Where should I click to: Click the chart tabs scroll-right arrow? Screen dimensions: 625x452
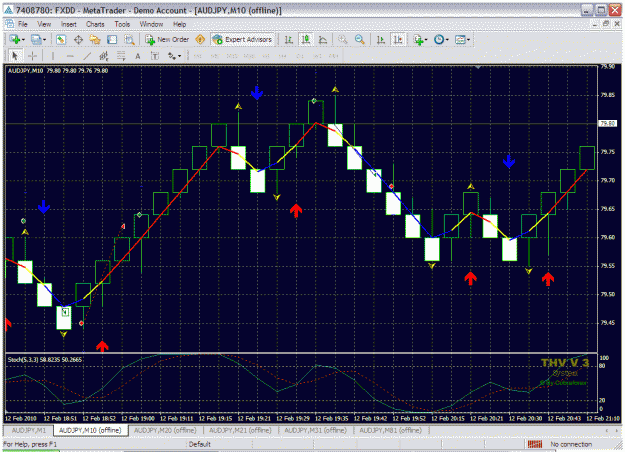click(x=617, y=430)
